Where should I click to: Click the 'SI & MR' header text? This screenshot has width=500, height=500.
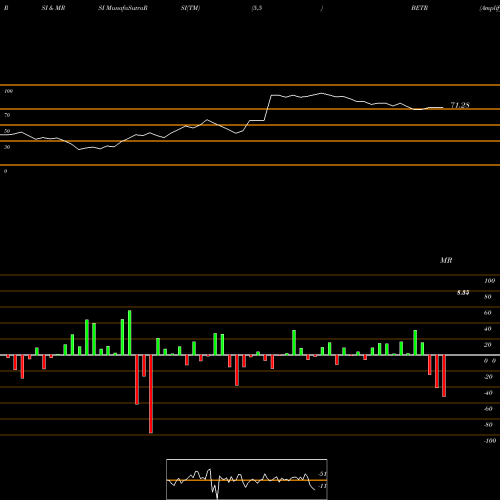pyautogui.click(x=53, y=8)
